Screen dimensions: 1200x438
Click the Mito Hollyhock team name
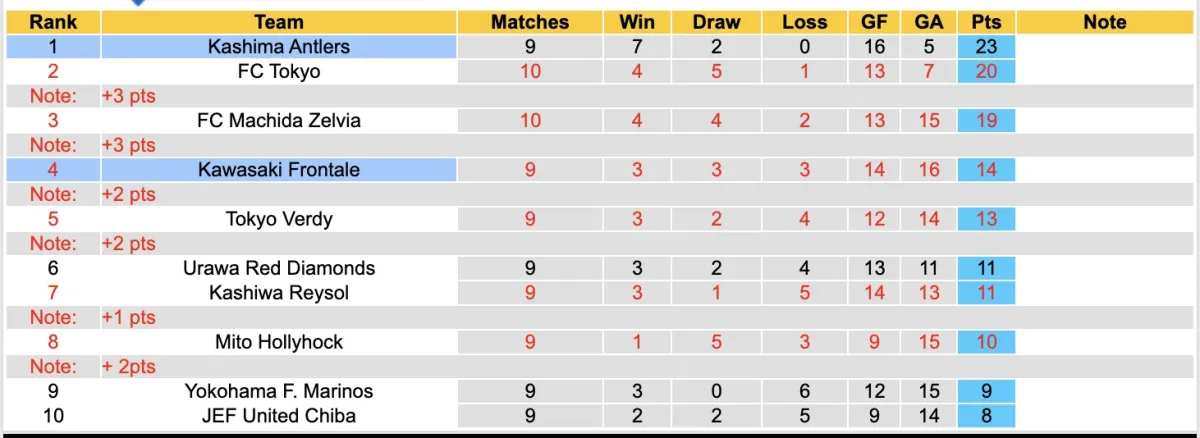[x=279, y=342]
